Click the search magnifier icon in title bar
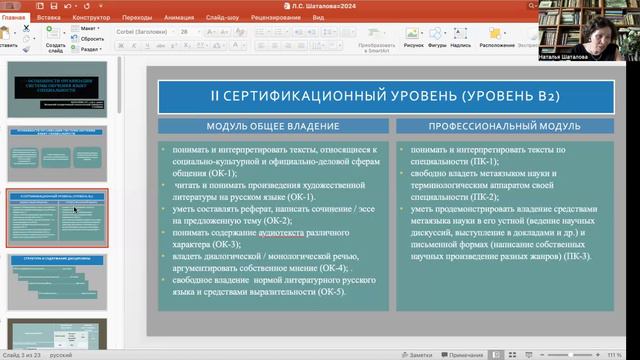Image resolution: width=640 pixels, height=360 pixels. (531, 6)
